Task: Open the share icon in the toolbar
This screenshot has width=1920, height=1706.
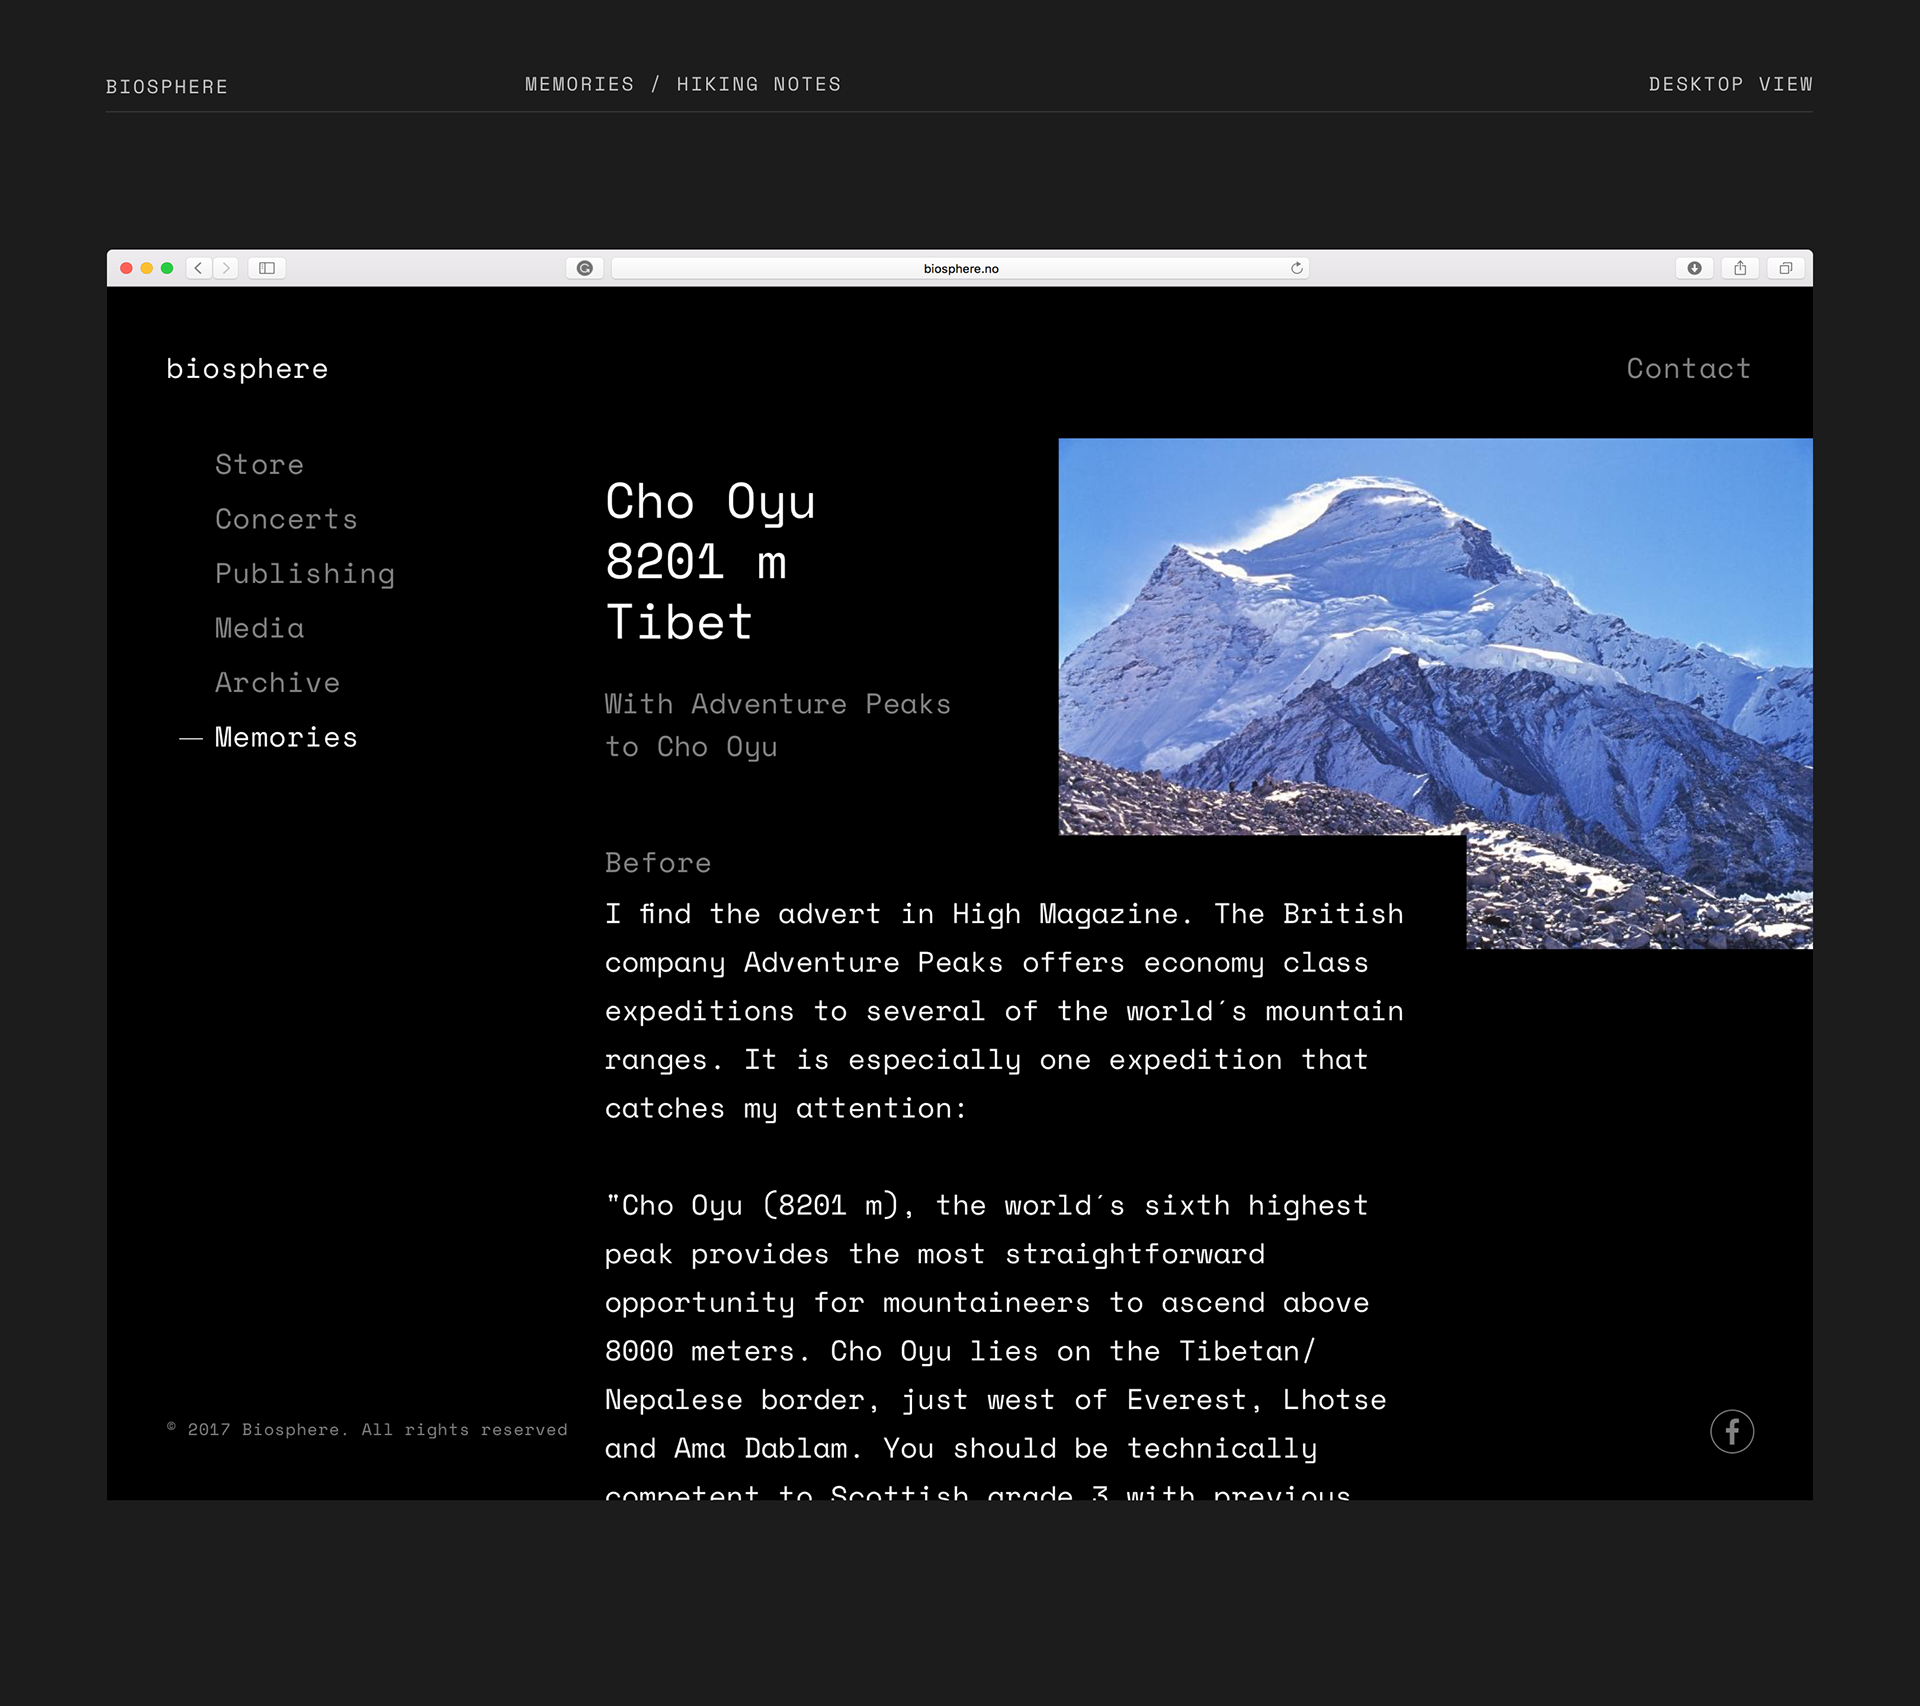Action: pyautogui.click(x=1740, y=268)
